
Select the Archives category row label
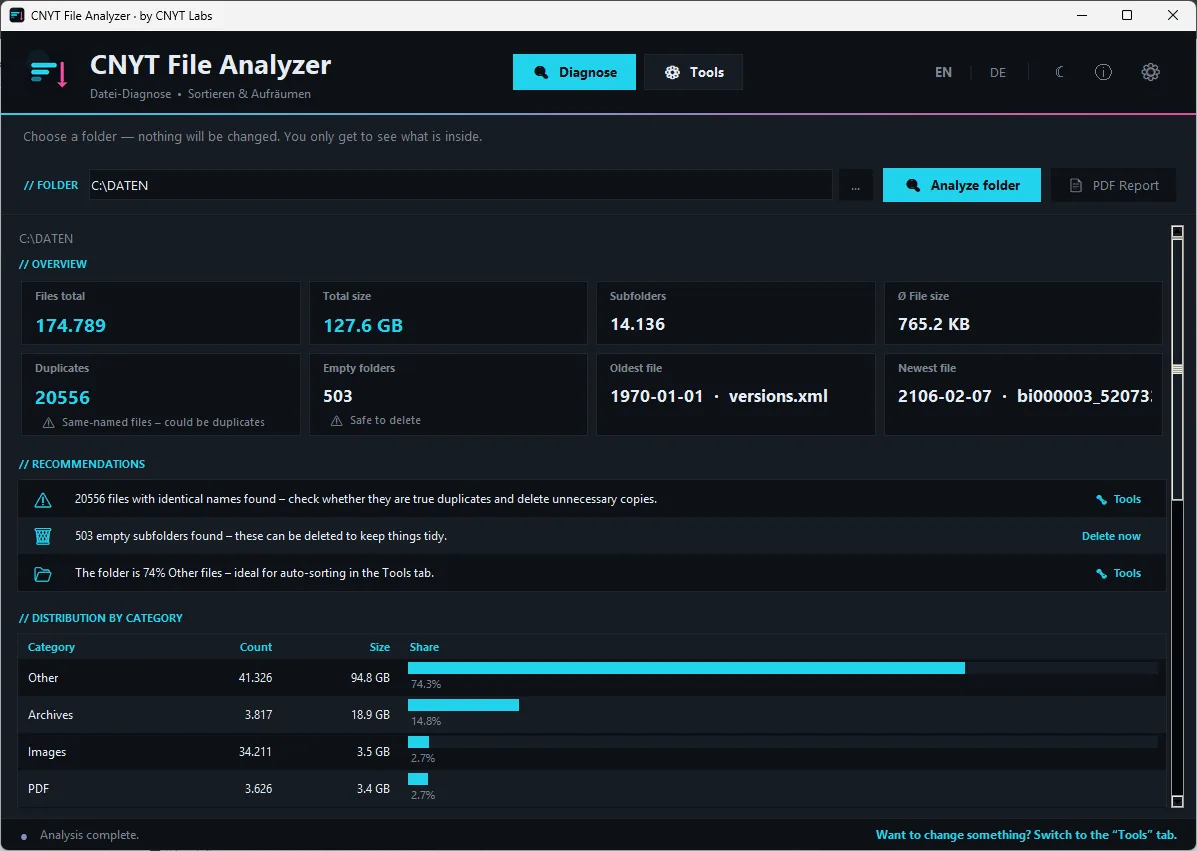click(50, 715)
